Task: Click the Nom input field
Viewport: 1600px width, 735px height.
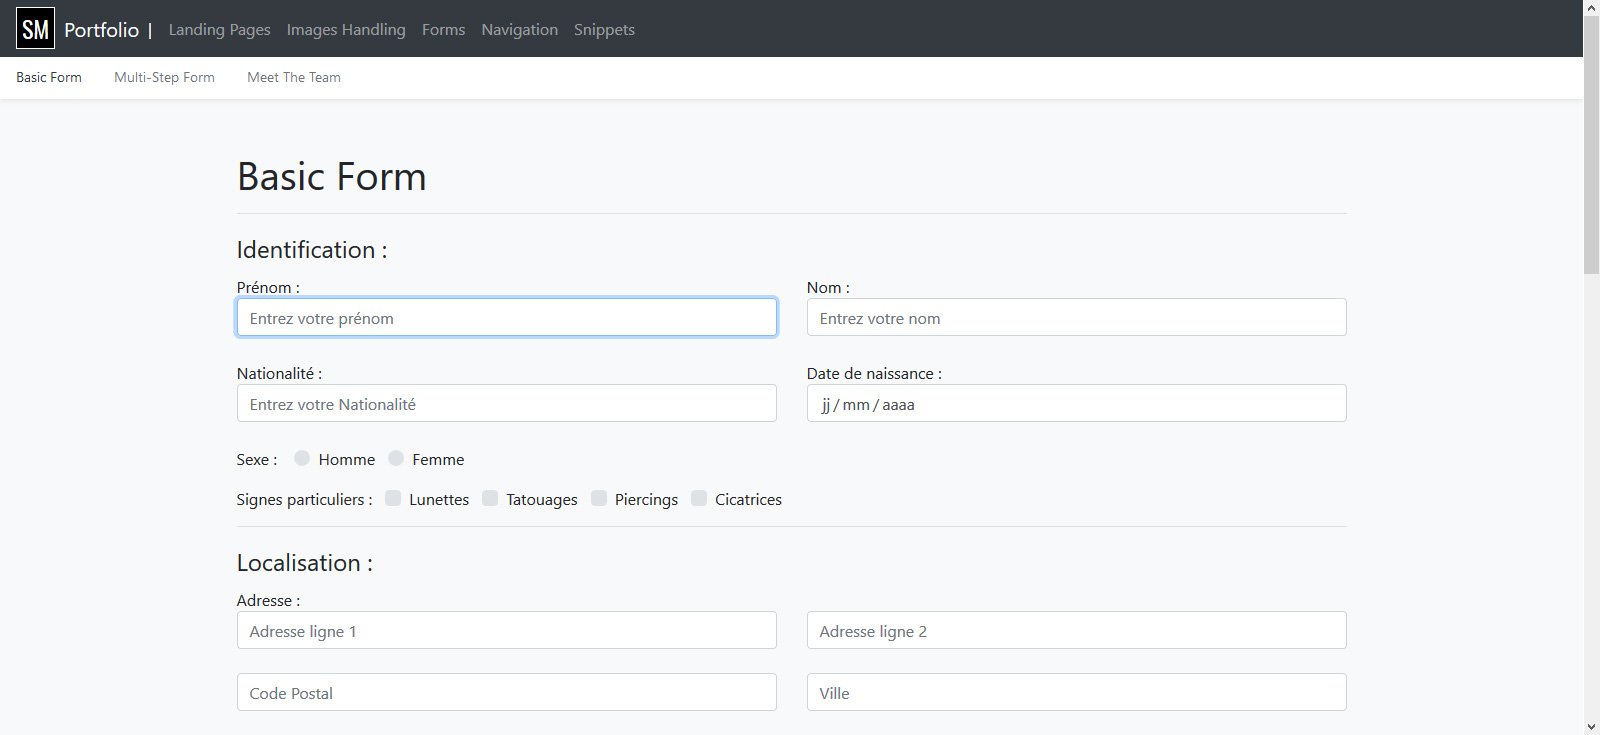Action: tap(1076, 317)
